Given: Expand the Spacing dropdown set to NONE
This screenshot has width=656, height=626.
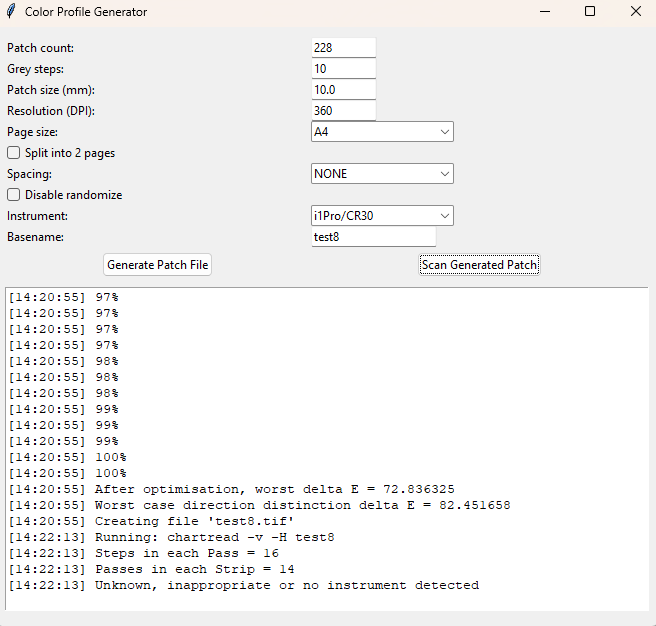Looking at the screenshot, I should [x=382, y=174].
